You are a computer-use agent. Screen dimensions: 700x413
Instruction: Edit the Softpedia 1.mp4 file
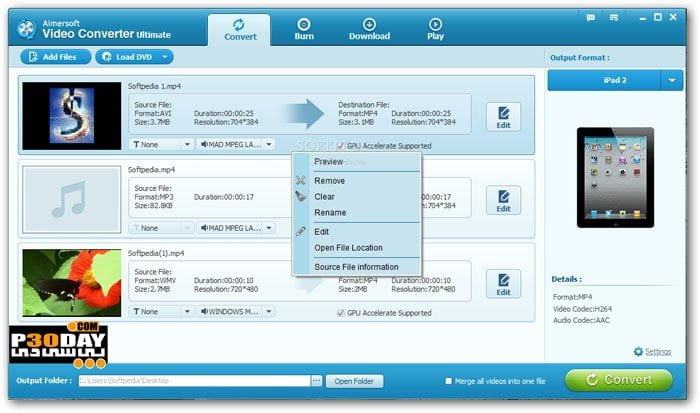pyautogui.click(x=503, y=117)
